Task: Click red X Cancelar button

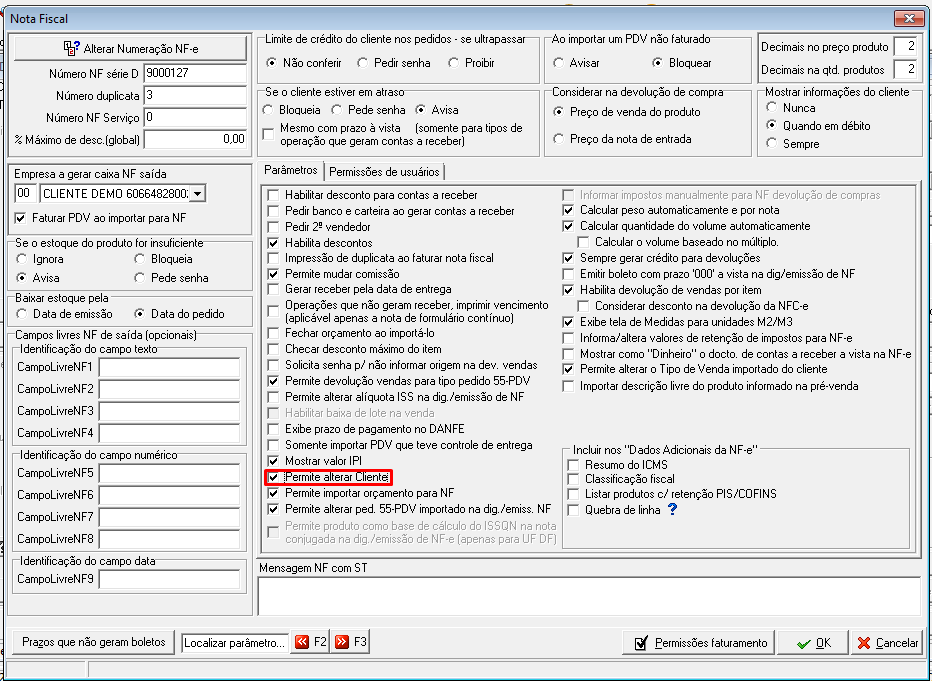Action: pyautogui.click(x=887, y=643)
